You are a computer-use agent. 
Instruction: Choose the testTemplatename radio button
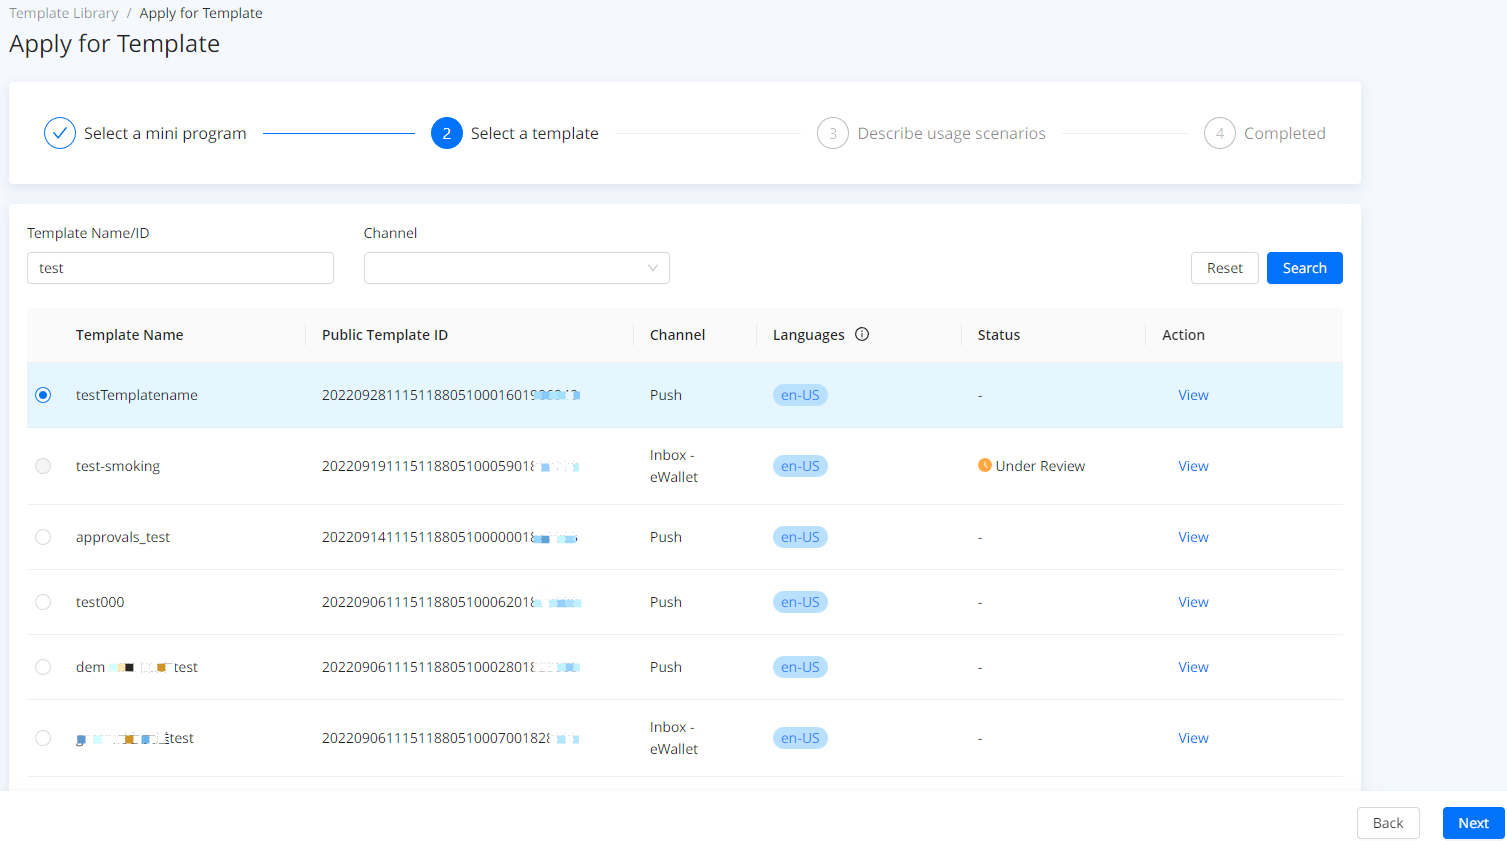(x=43, y=395)
